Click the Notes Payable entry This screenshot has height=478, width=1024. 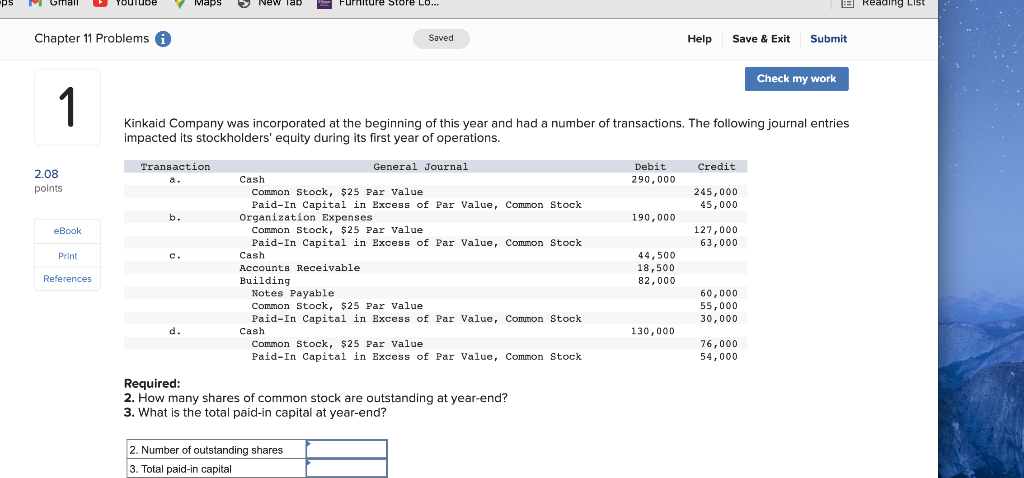click(x=293, y=293)
